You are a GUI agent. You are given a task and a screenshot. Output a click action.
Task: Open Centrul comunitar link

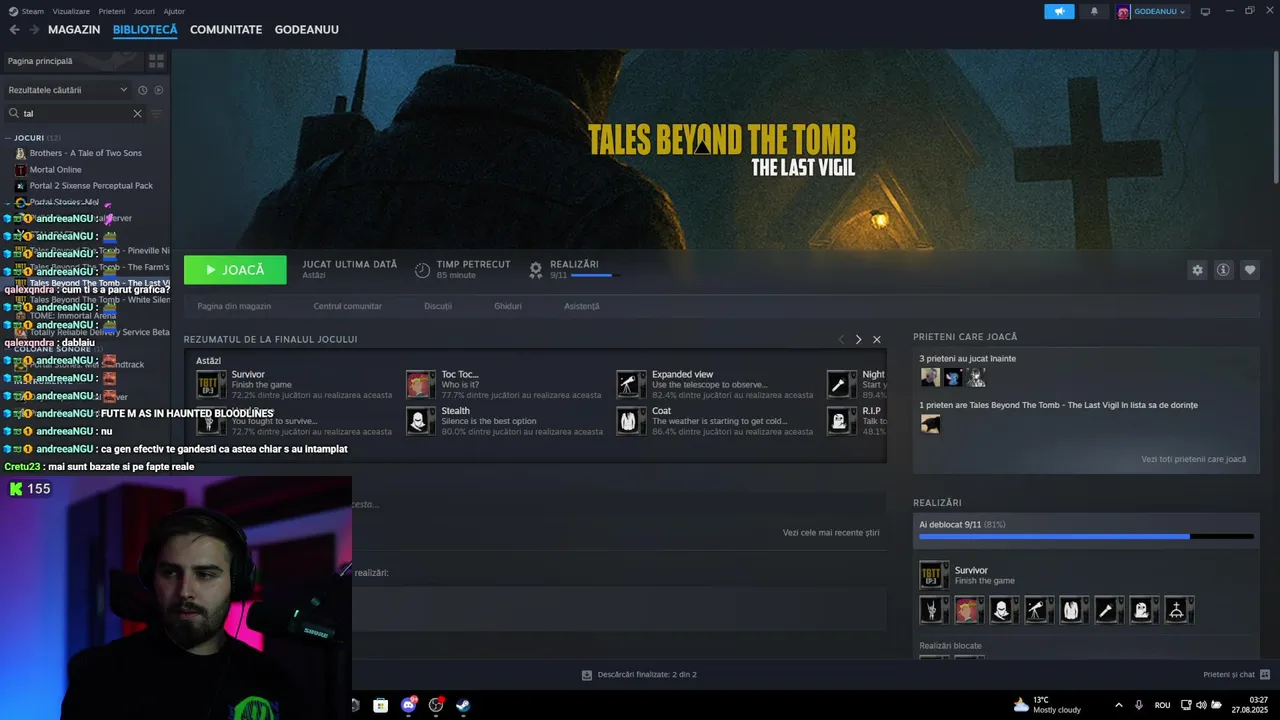[x=348, y=306]
